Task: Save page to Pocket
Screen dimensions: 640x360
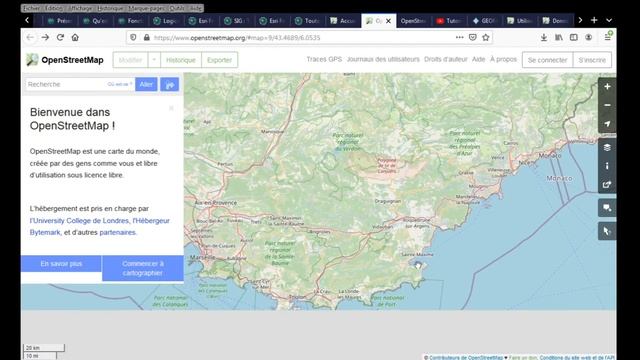Action: point(473,38)
